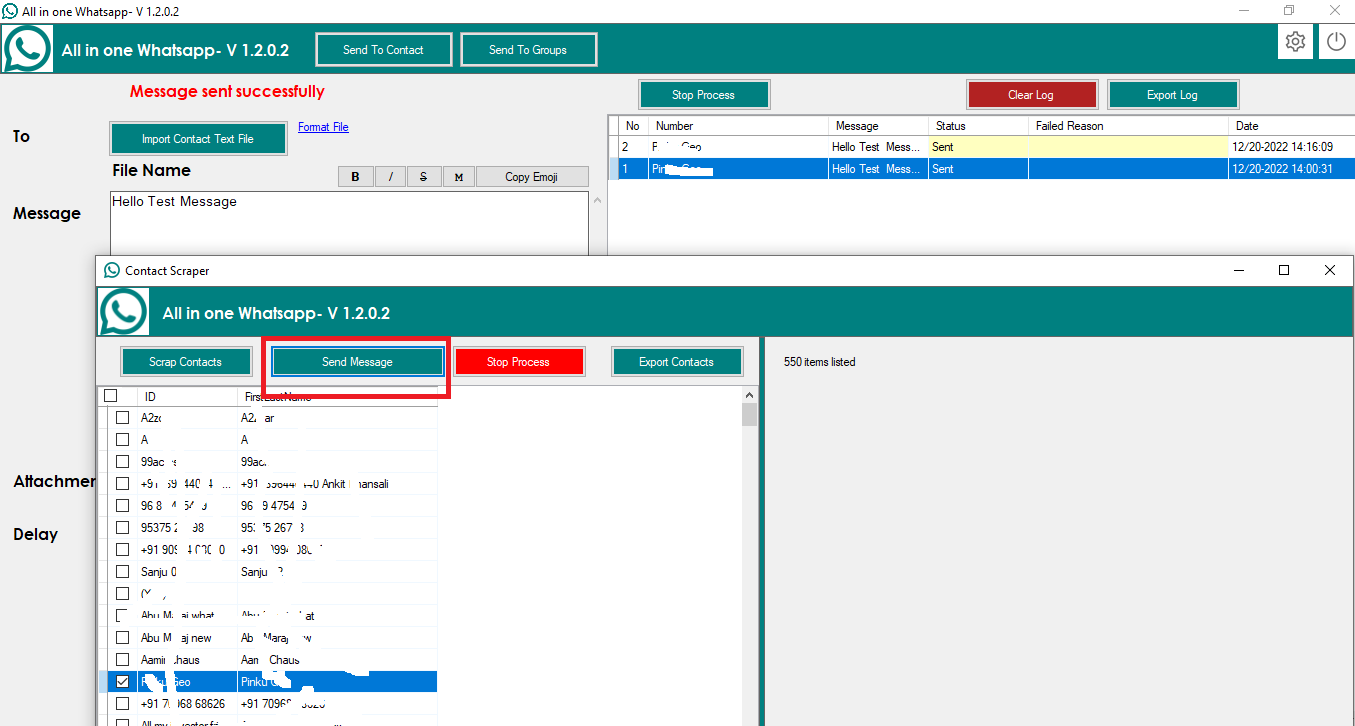This screenshot has height=726, width=1355.
Task: Minimize the Contact Scraper window
Action: click(x=1239, y=270)
